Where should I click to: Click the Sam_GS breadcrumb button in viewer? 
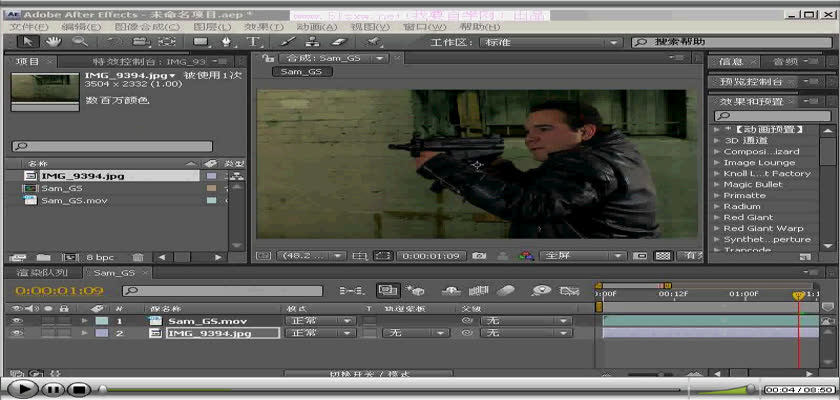point(303,72)
